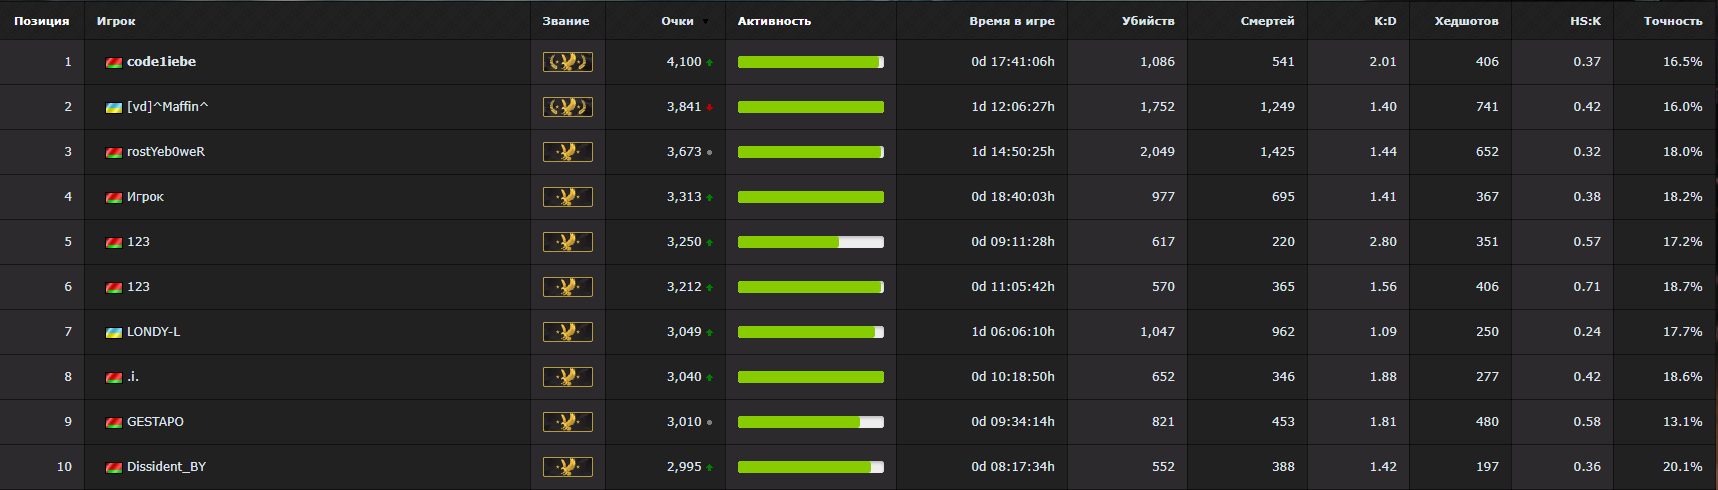Open player profile code1iebe

click(161, 62)
